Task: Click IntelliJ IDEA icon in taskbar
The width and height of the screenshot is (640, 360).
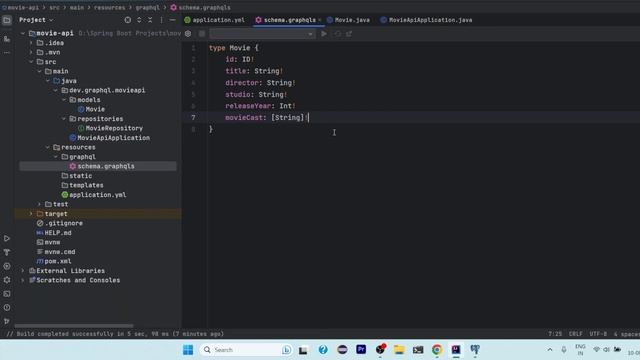Action: (x=456, y=350)
